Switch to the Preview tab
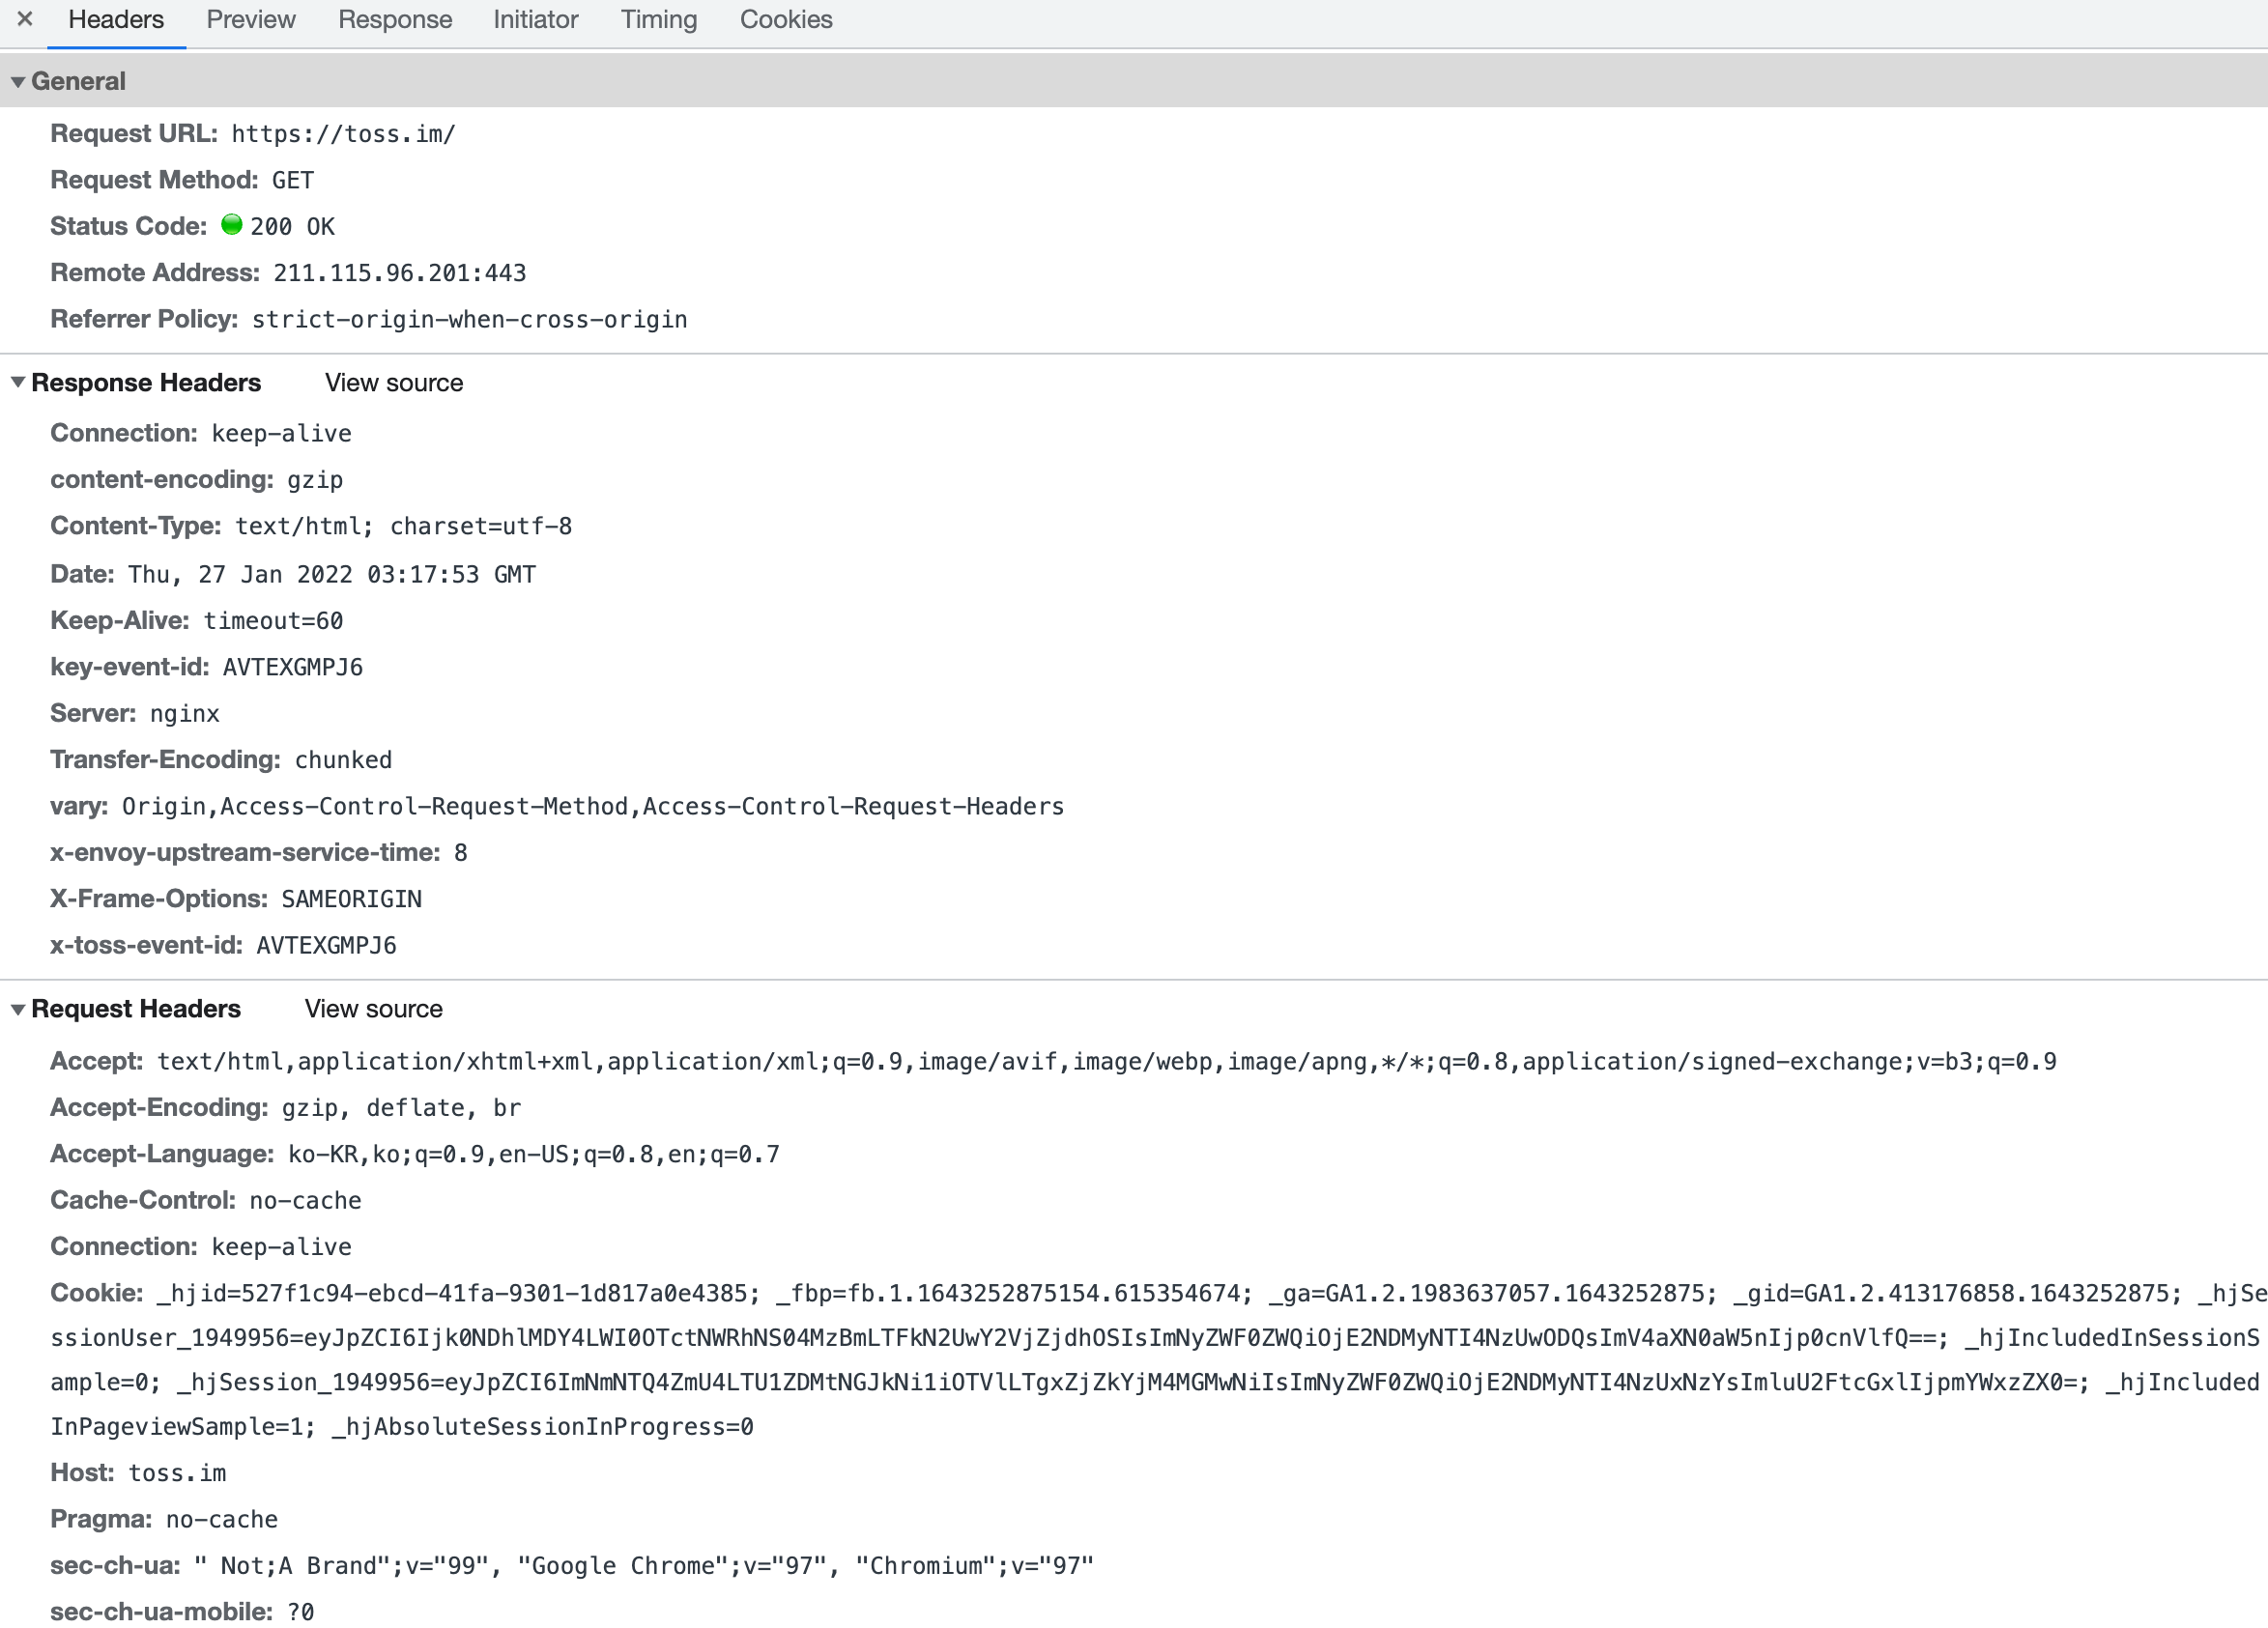The height and width of the screenshot is (1628, 2268). [x=251, y=19]
